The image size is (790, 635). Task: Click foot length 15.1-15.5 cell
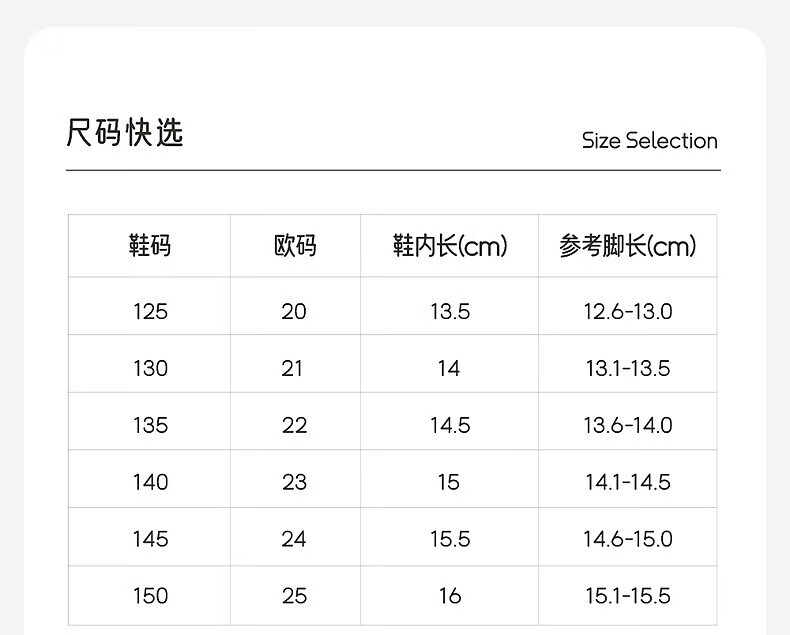tap(628, 596)
